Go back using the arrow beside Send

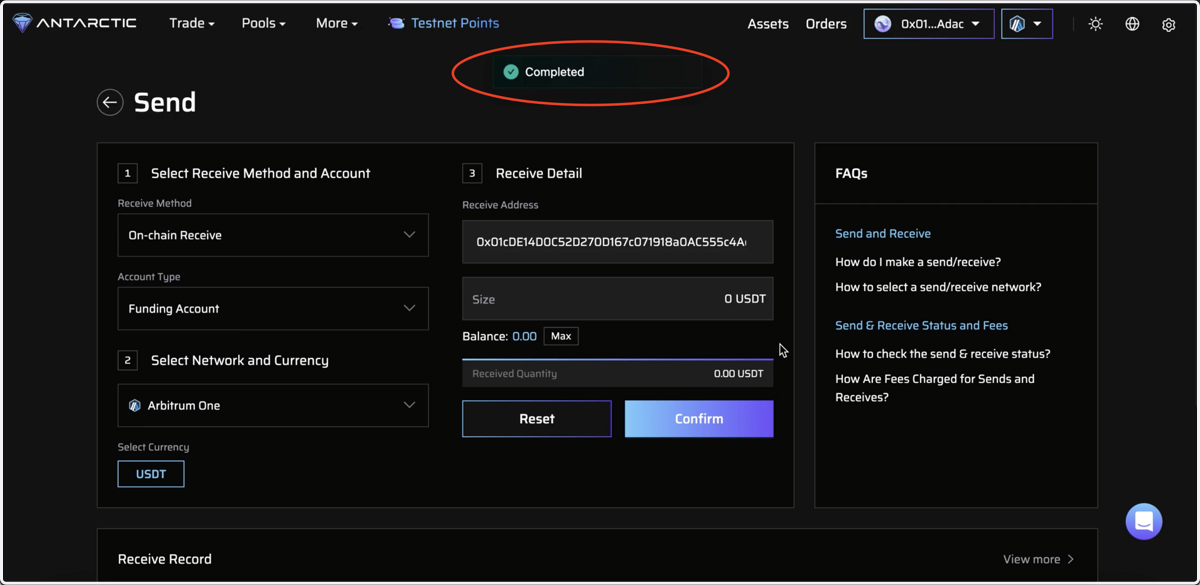click(110, 102)
